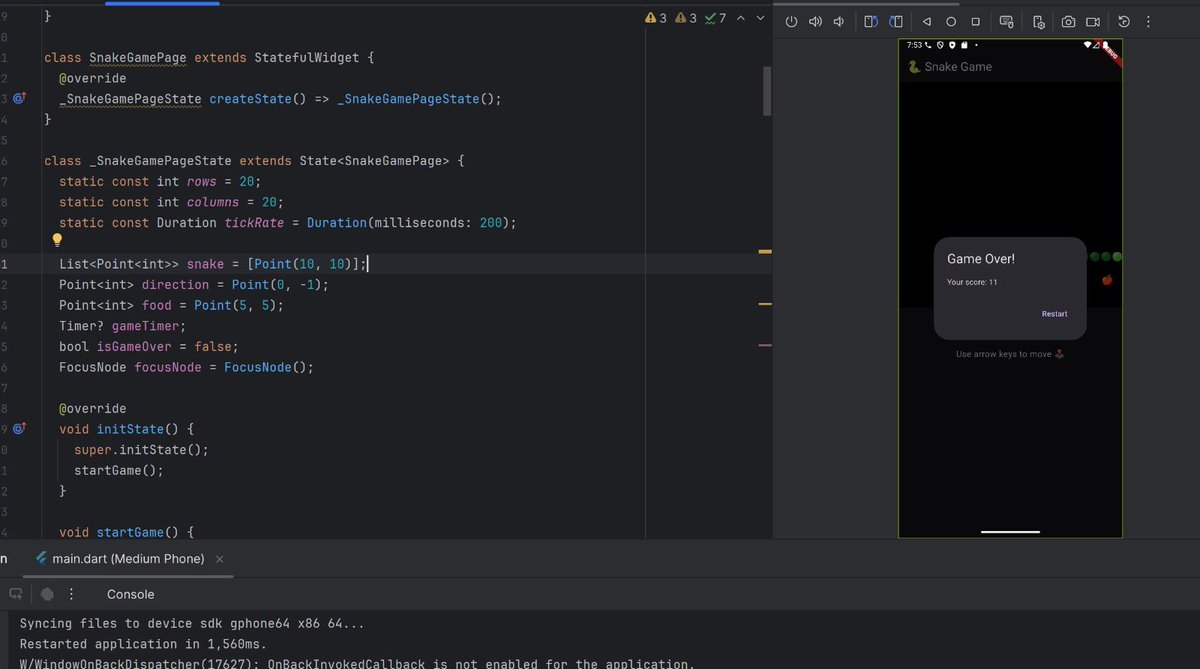Take an emulator screenshot with camera icon
Screen dimensions: 1200x669
pos(1068,22)
